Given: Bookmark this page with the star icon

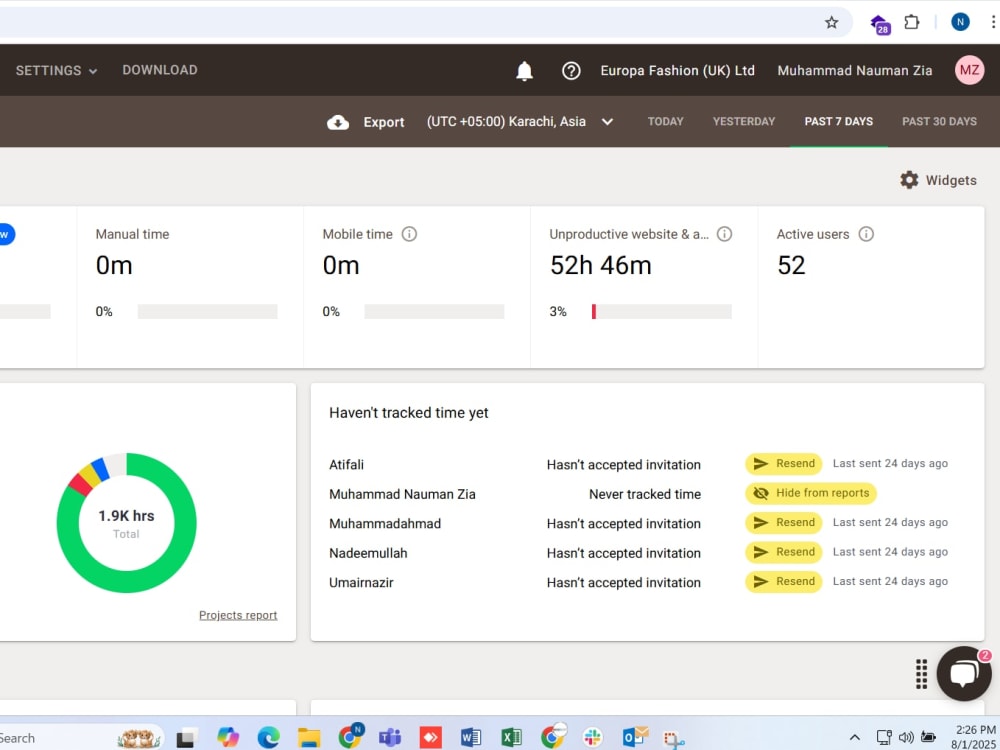Looking at the screenshot, I should [832, 23].
